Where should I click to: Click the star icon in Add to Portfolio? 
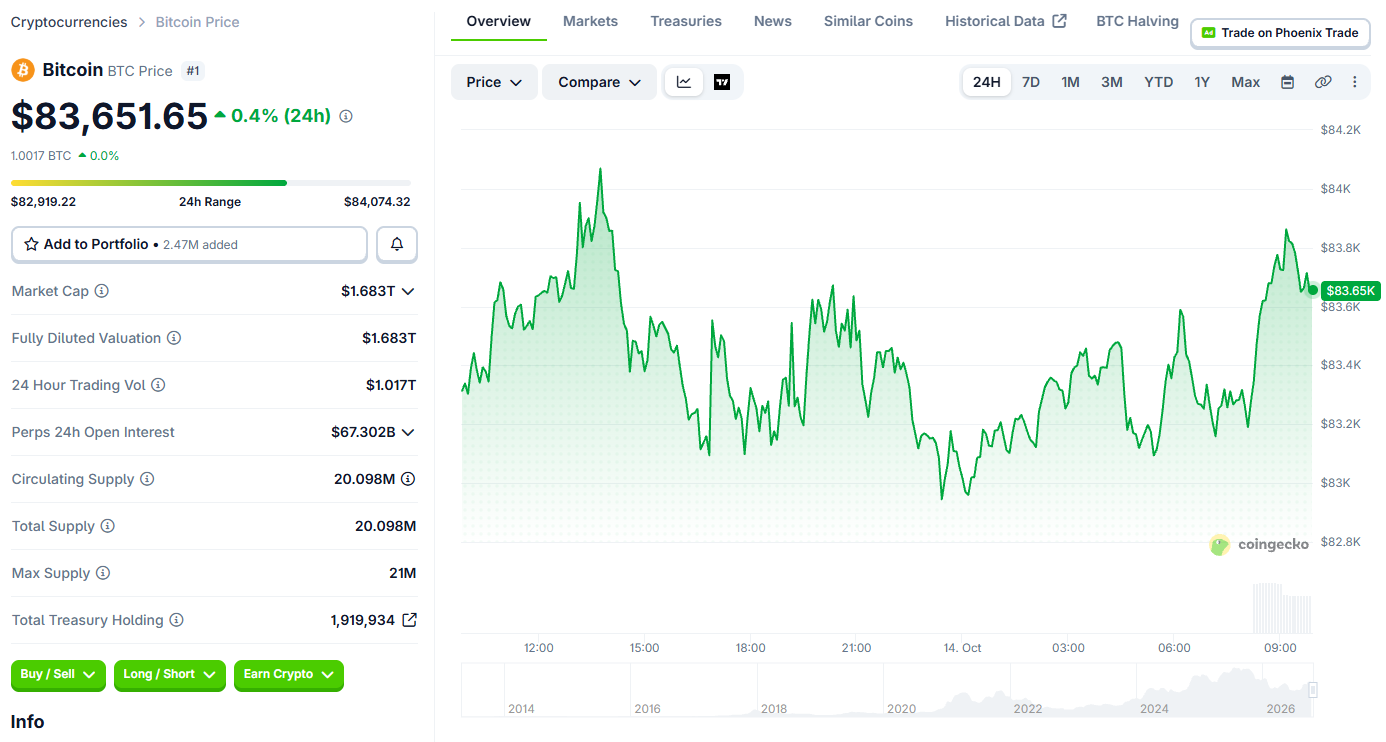pyautogui.click(x=31, y=244)
